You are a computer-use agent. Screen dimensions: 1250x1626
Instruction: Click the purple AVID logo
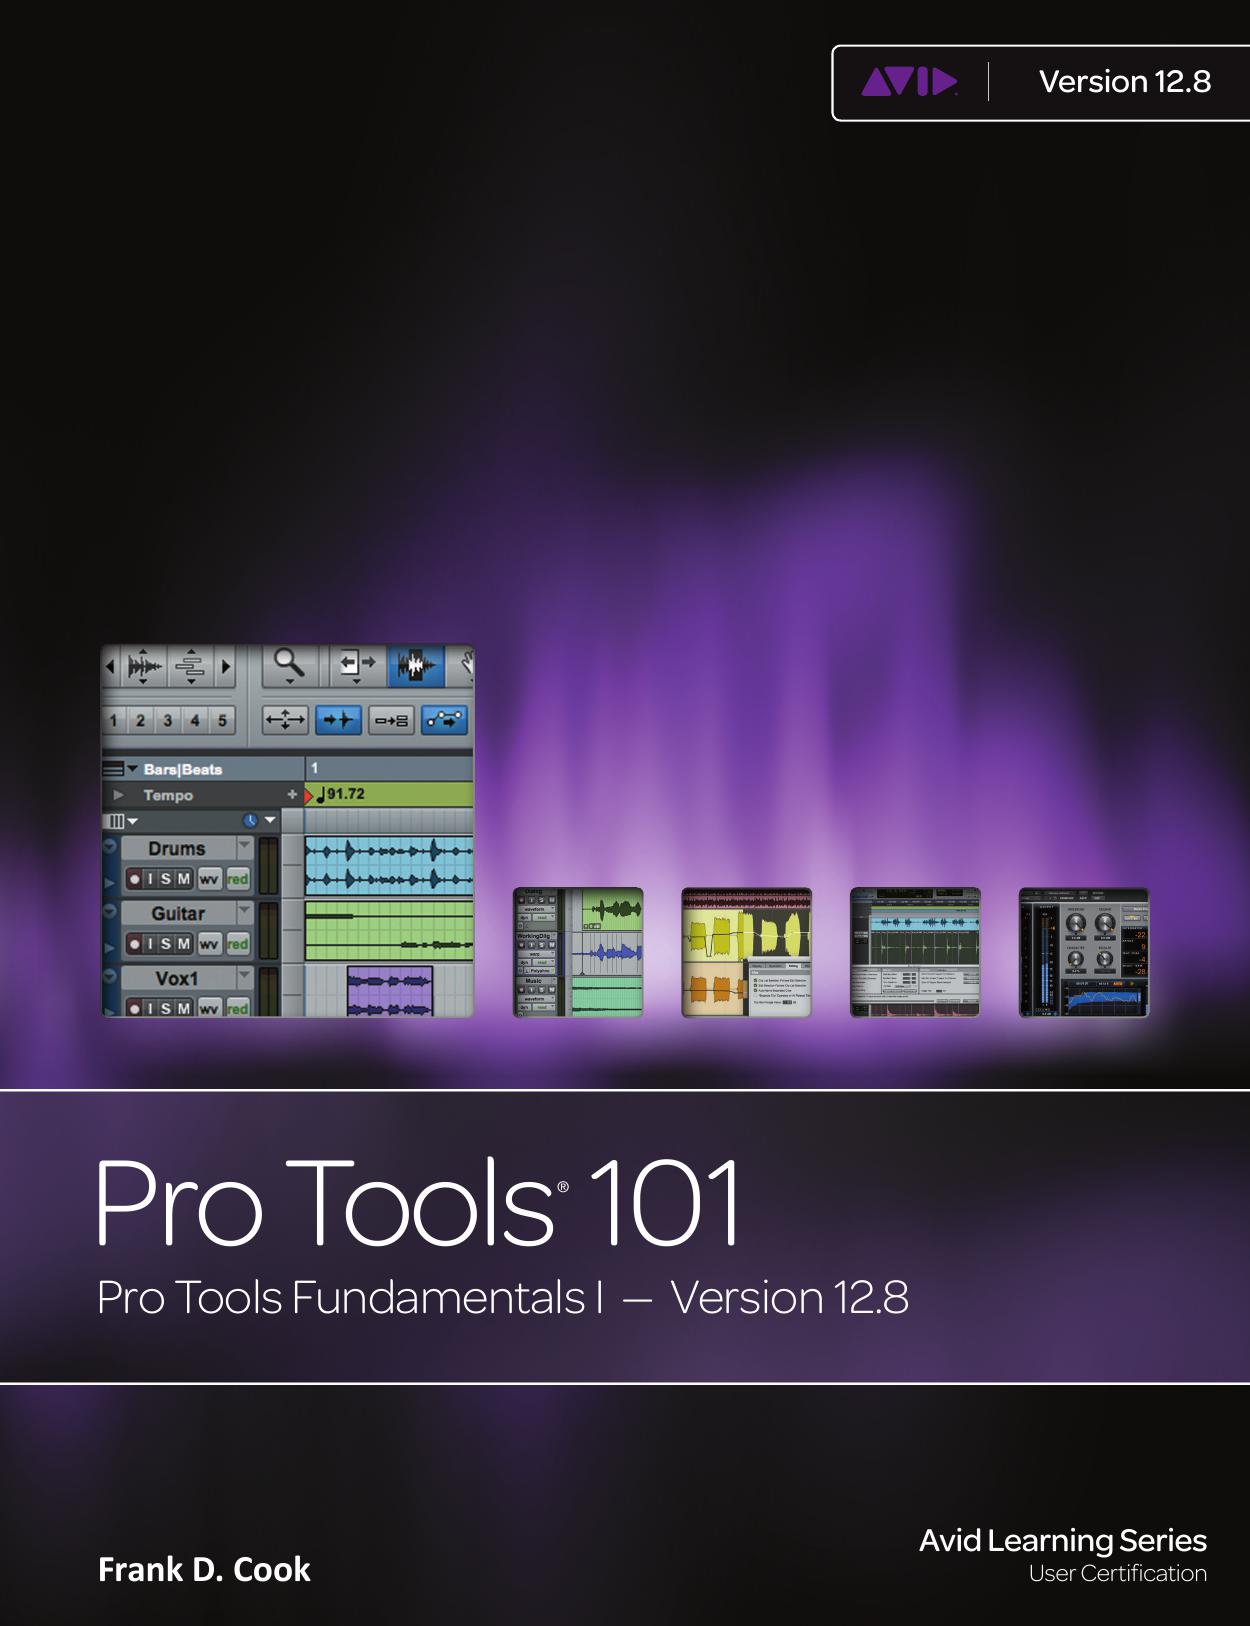pyautogui.click(x=909, y=81)
